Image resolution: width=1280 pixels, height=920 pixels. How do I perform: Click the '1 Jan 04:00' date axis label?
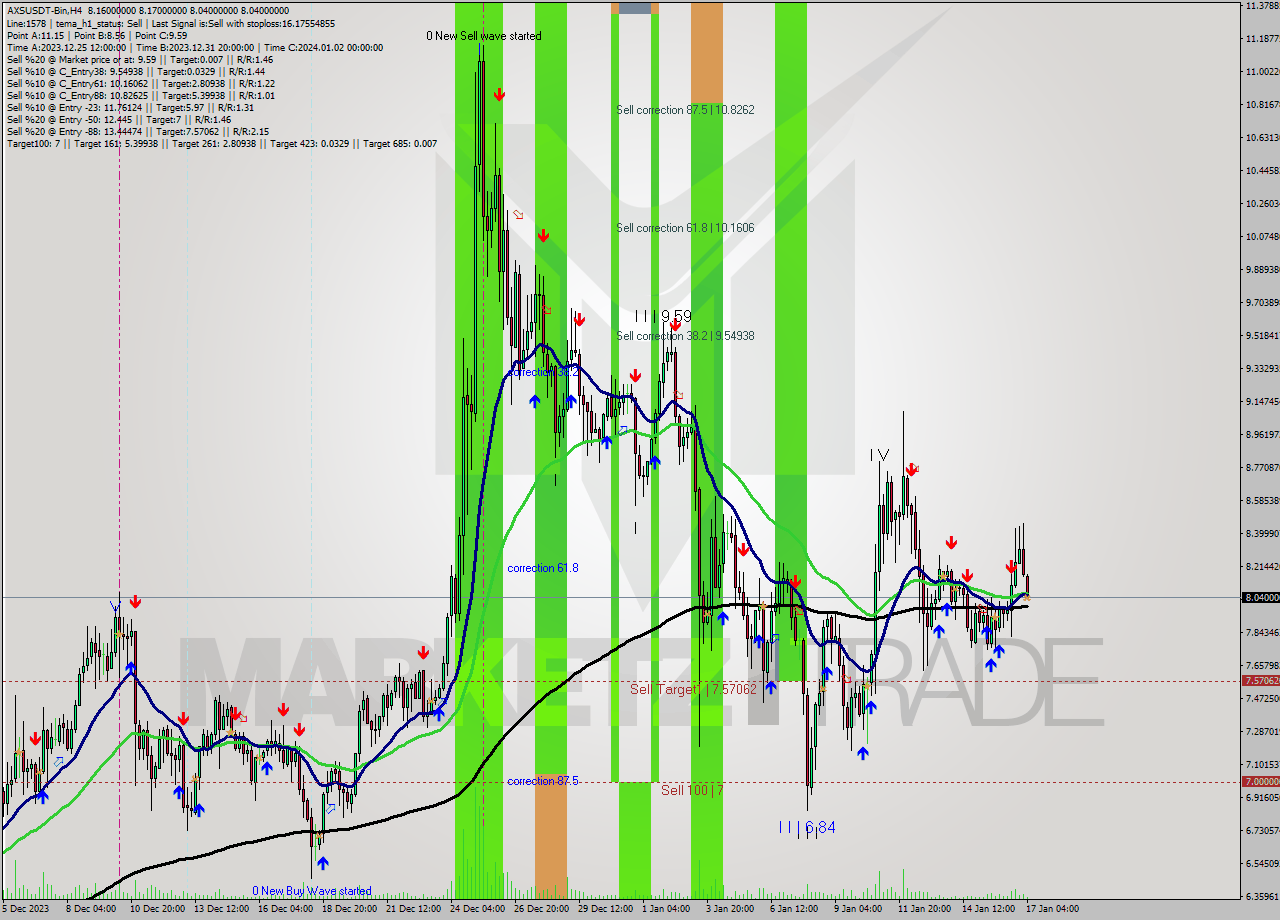click(x=666, y=909)
